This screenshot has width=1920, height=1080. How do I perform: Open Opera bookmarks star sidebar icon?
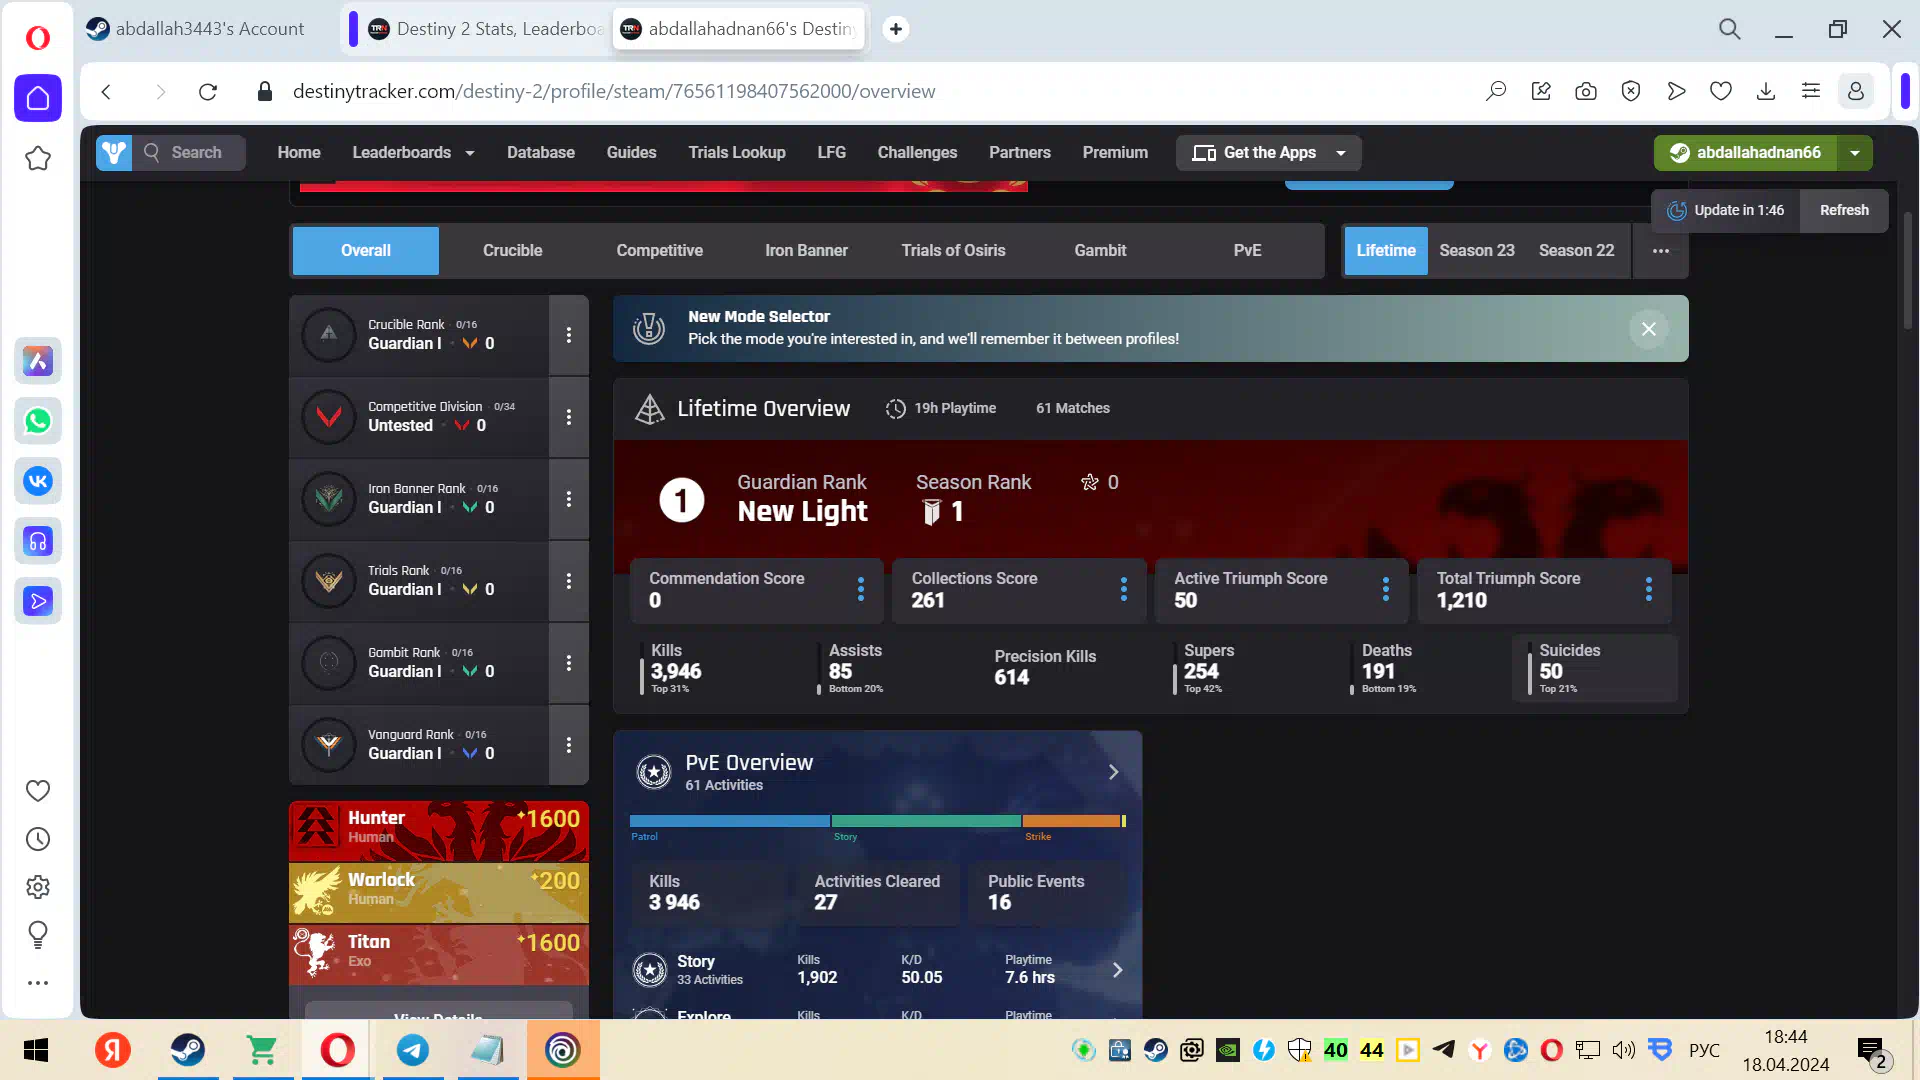38,158
